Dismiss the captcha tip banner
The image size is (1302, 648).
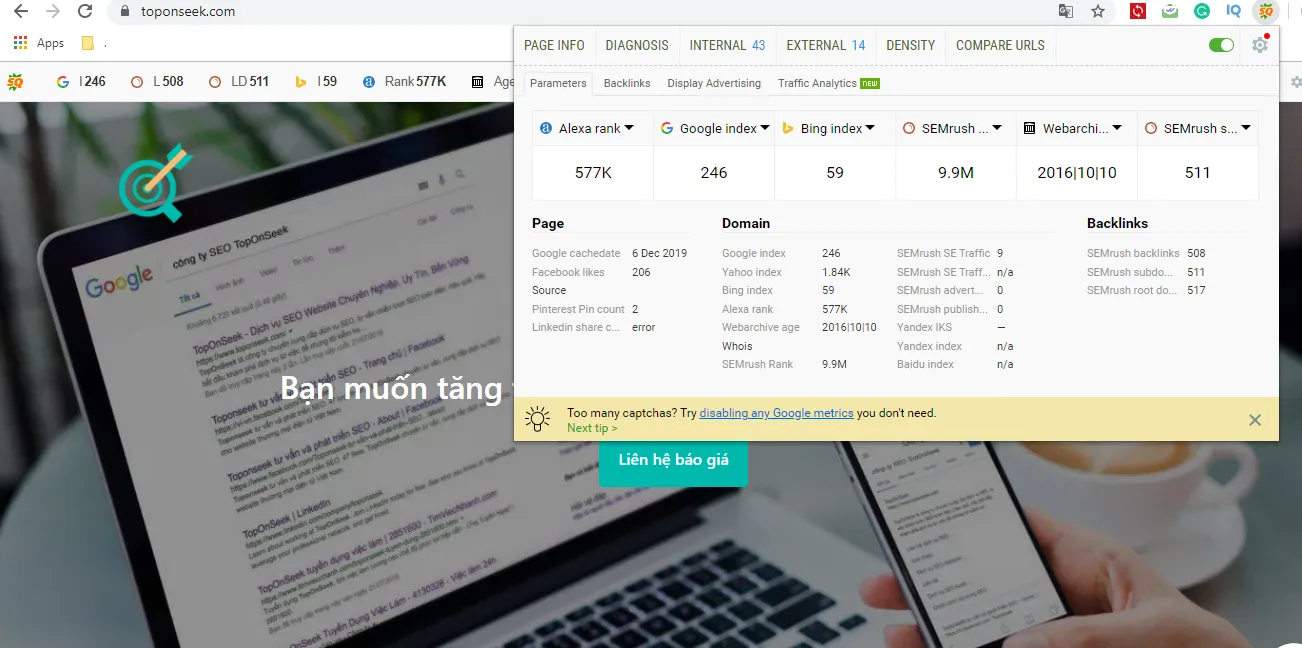[x=1255, y=419]
